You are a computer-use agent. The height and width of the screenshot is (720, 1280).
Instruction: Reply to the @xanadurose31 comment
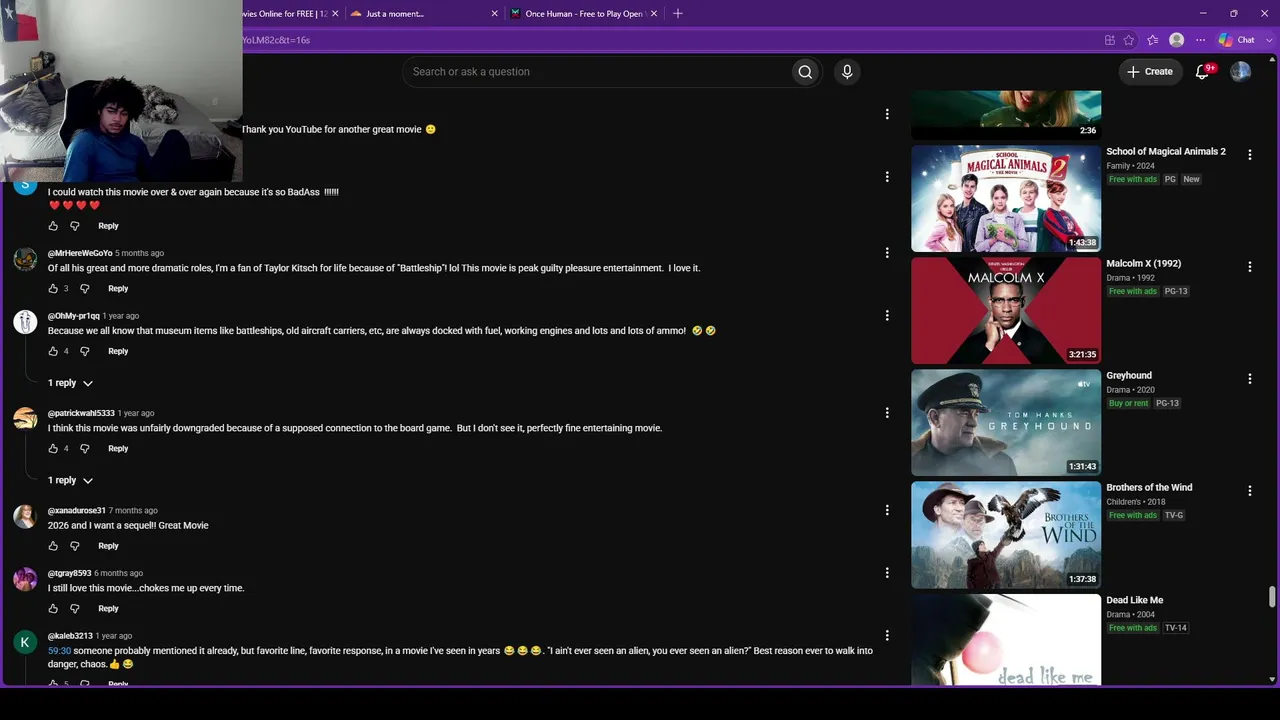[x=108, y=546]
